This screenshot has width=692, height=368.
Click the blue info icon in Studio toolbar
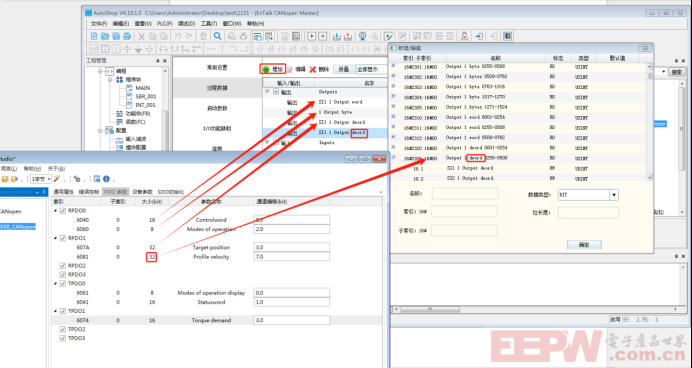pyautogui.click(x=106, y=179)
